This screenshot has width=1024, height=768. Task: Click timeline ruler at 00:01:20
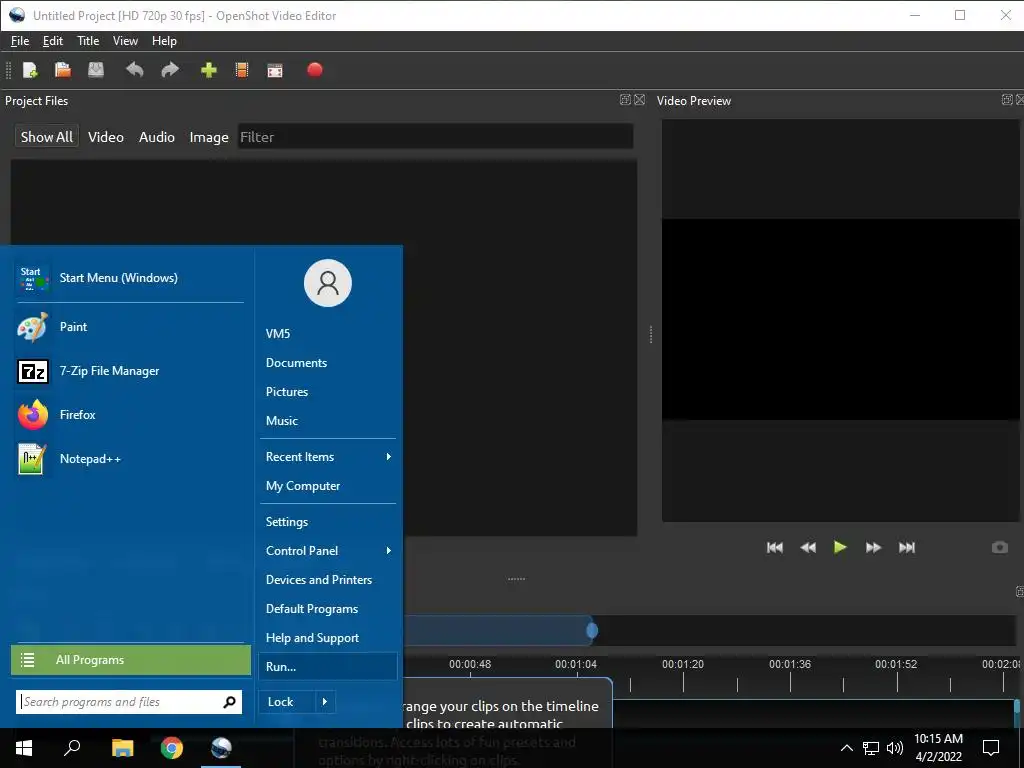pos(683,664)
